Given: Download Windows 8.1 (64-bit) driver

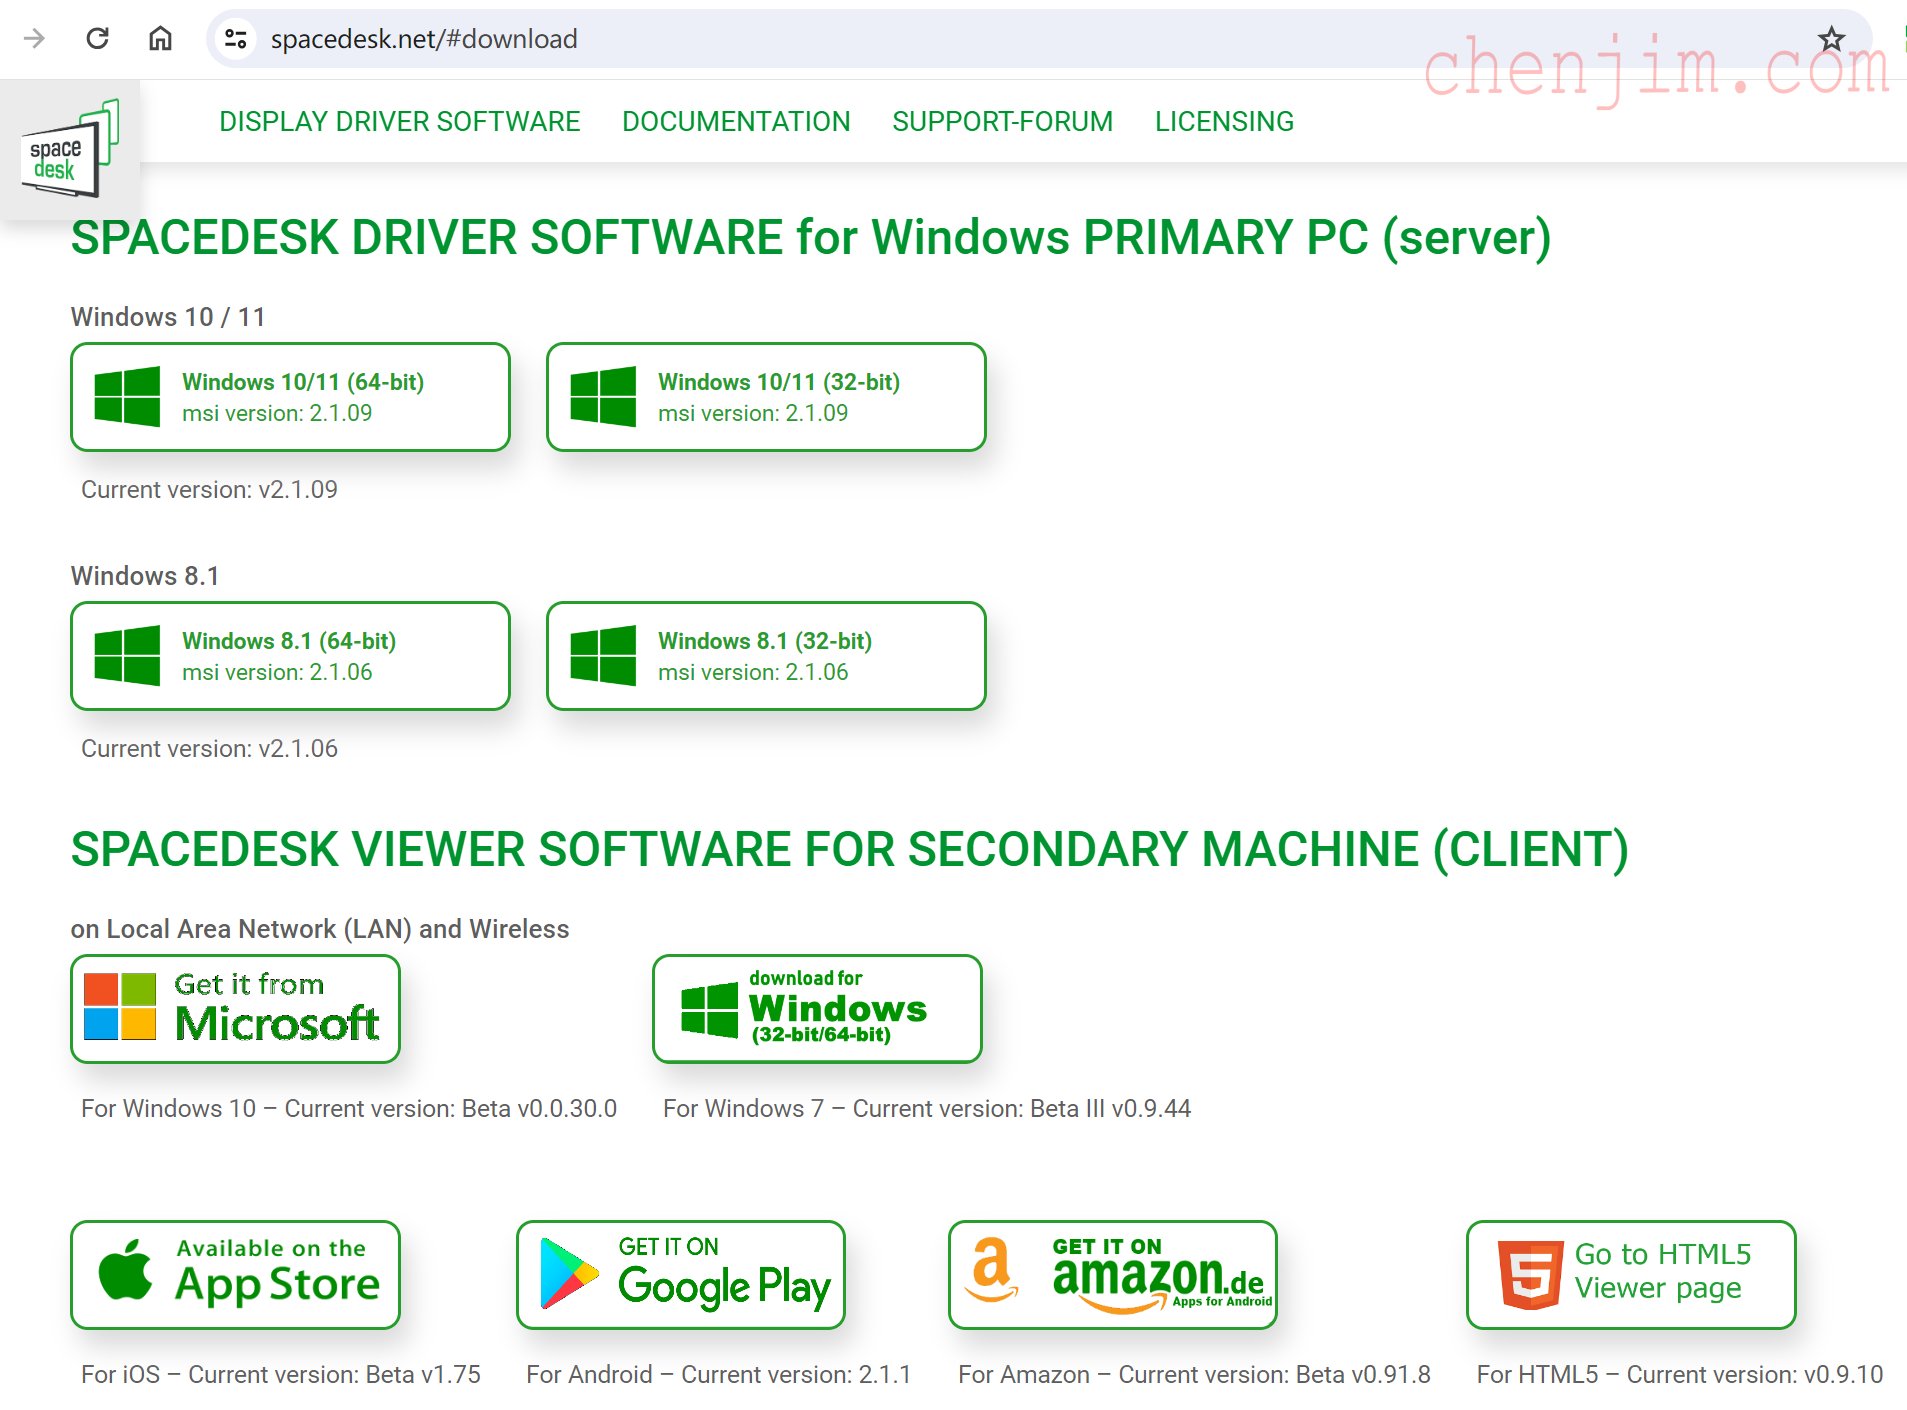Looking at the screenshot, I should point(290,656).
